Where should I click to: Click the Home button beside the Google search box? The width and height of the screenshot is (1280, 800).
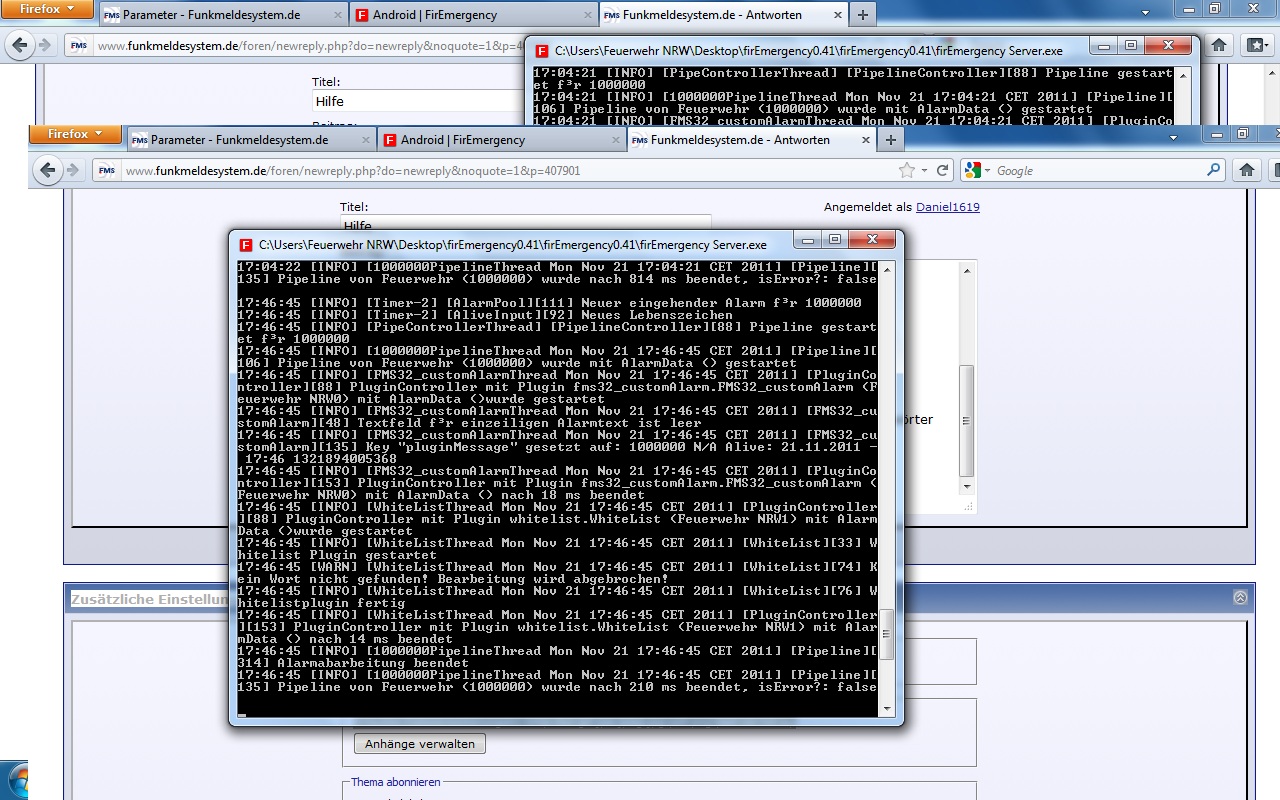click(x=1246, y=171)
